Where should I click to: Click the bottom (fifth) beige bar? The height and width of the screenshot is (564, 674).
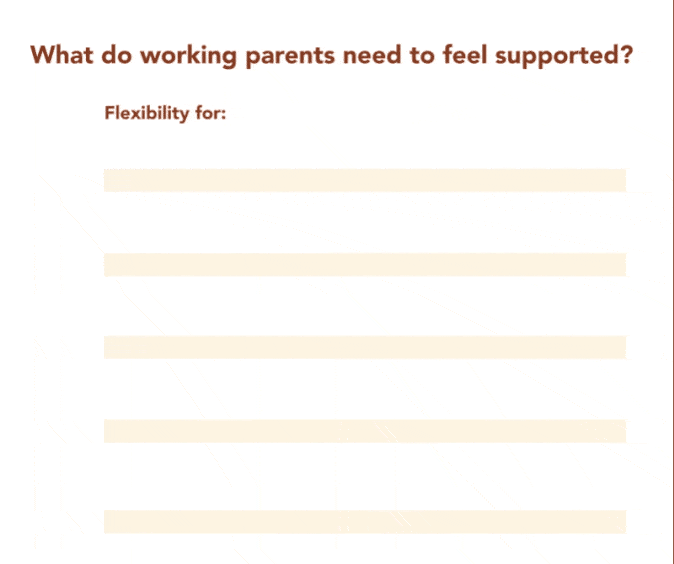click(x=364, y=521)
